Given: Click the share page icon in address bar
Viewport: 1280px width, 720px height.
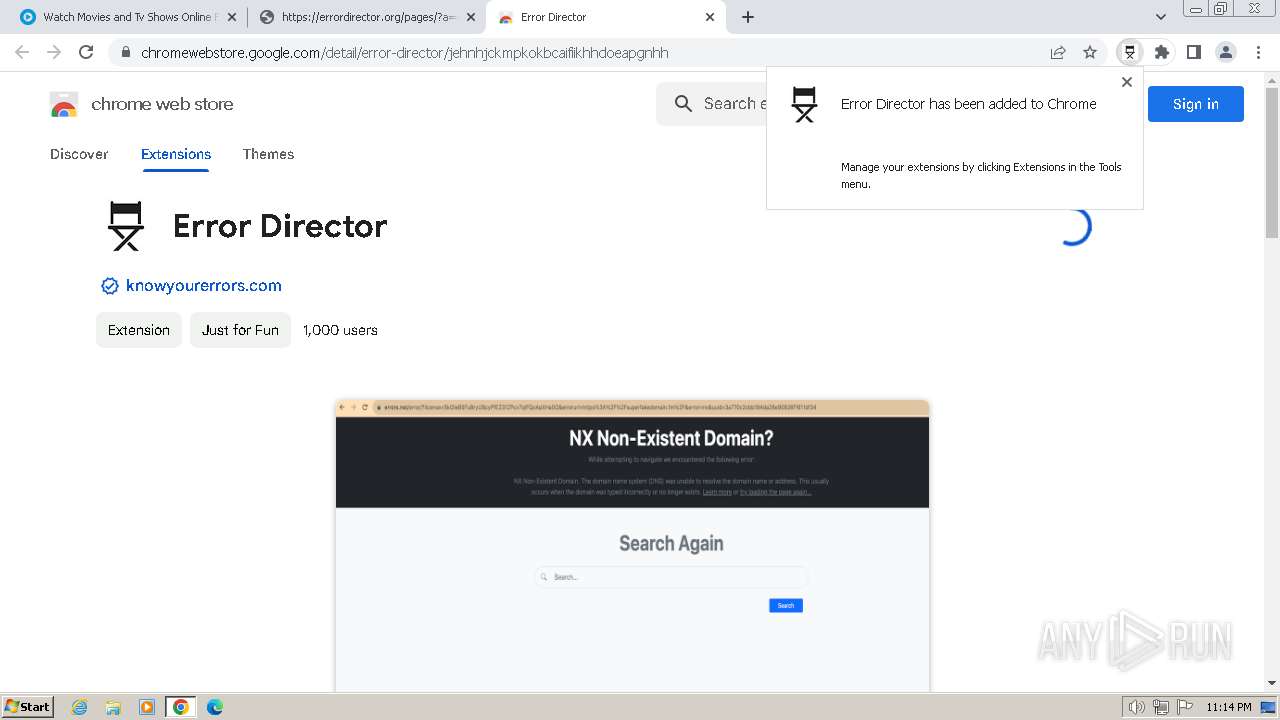Looking at the screenshot, I should click(x=1058, y=52).
